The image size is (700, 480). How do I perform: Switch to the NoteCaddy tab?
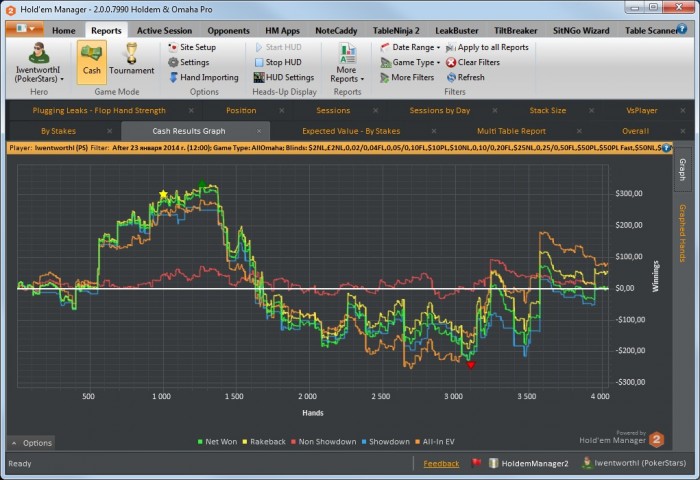(x=336, y=31)
